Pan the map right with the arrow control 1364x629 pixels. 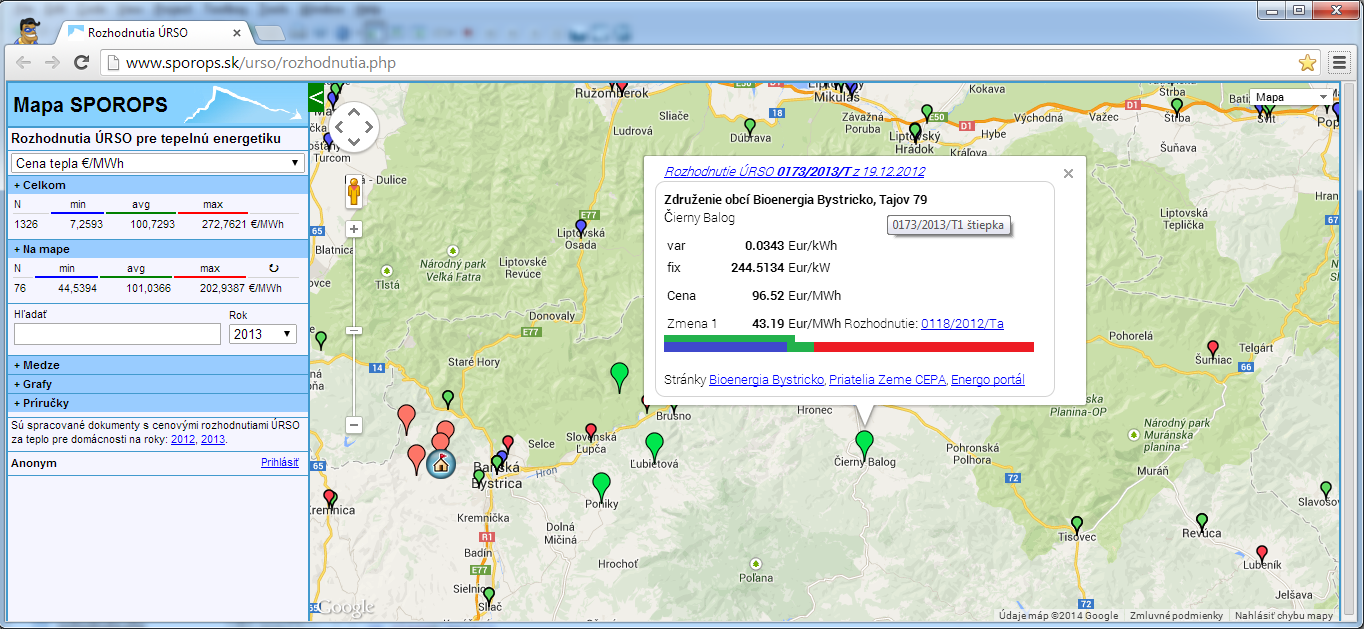[x=370, y=127]
